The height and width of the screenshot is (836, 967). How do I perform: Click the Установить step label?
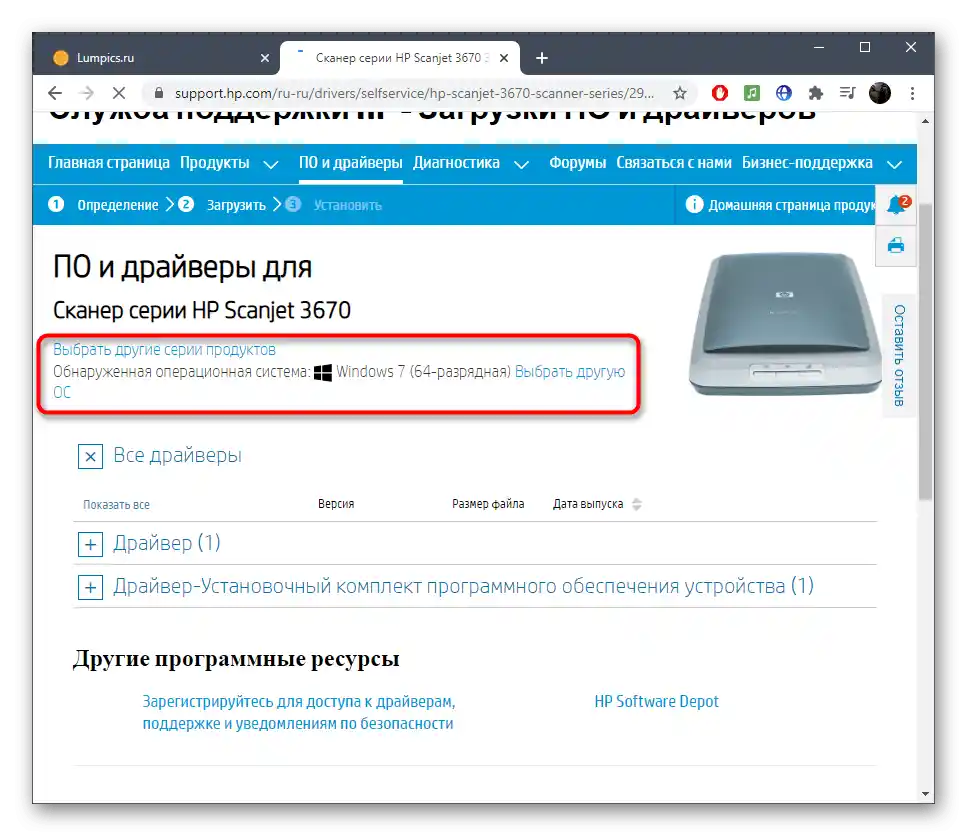coord(348,205)
